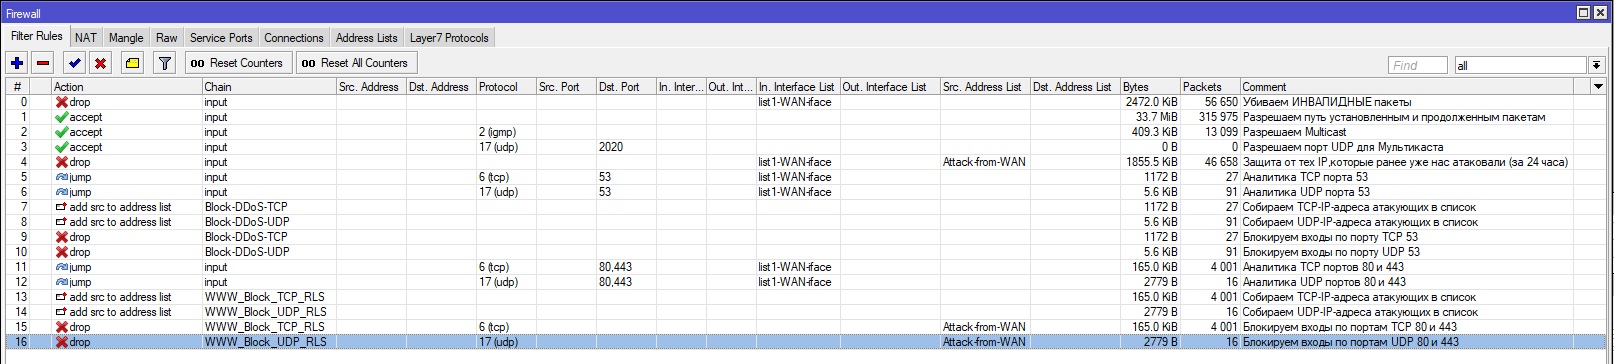Select jump icon in rule 12
This screenshot has width=1614, height=364.
tap(61, 282)
